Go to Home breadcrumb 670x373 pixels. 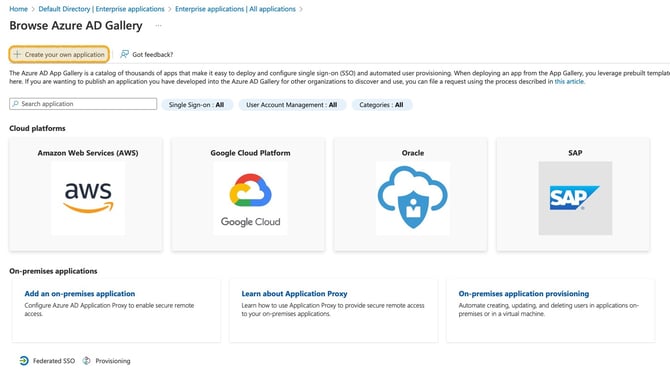[18, 9]
